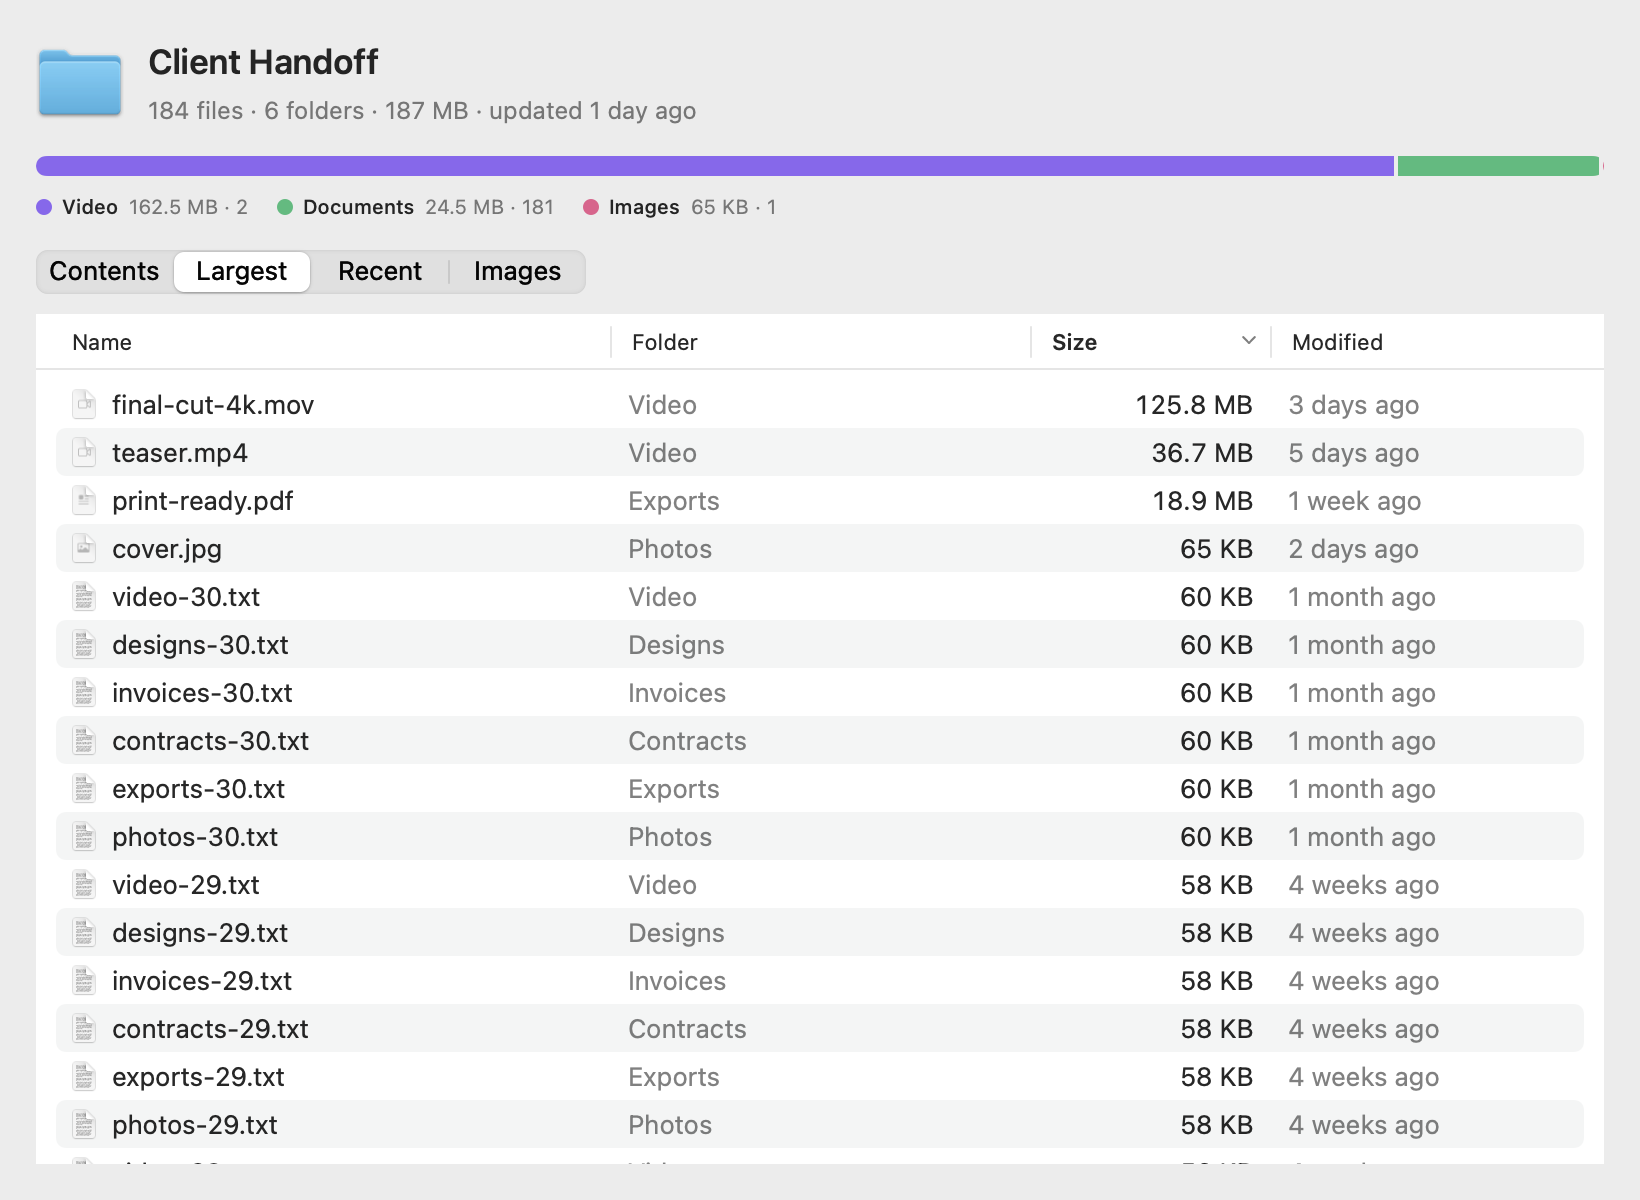Click the '2 days ago' modified value
This screenshot has width=1640, height=1200.
click(x=1354, y=549)
